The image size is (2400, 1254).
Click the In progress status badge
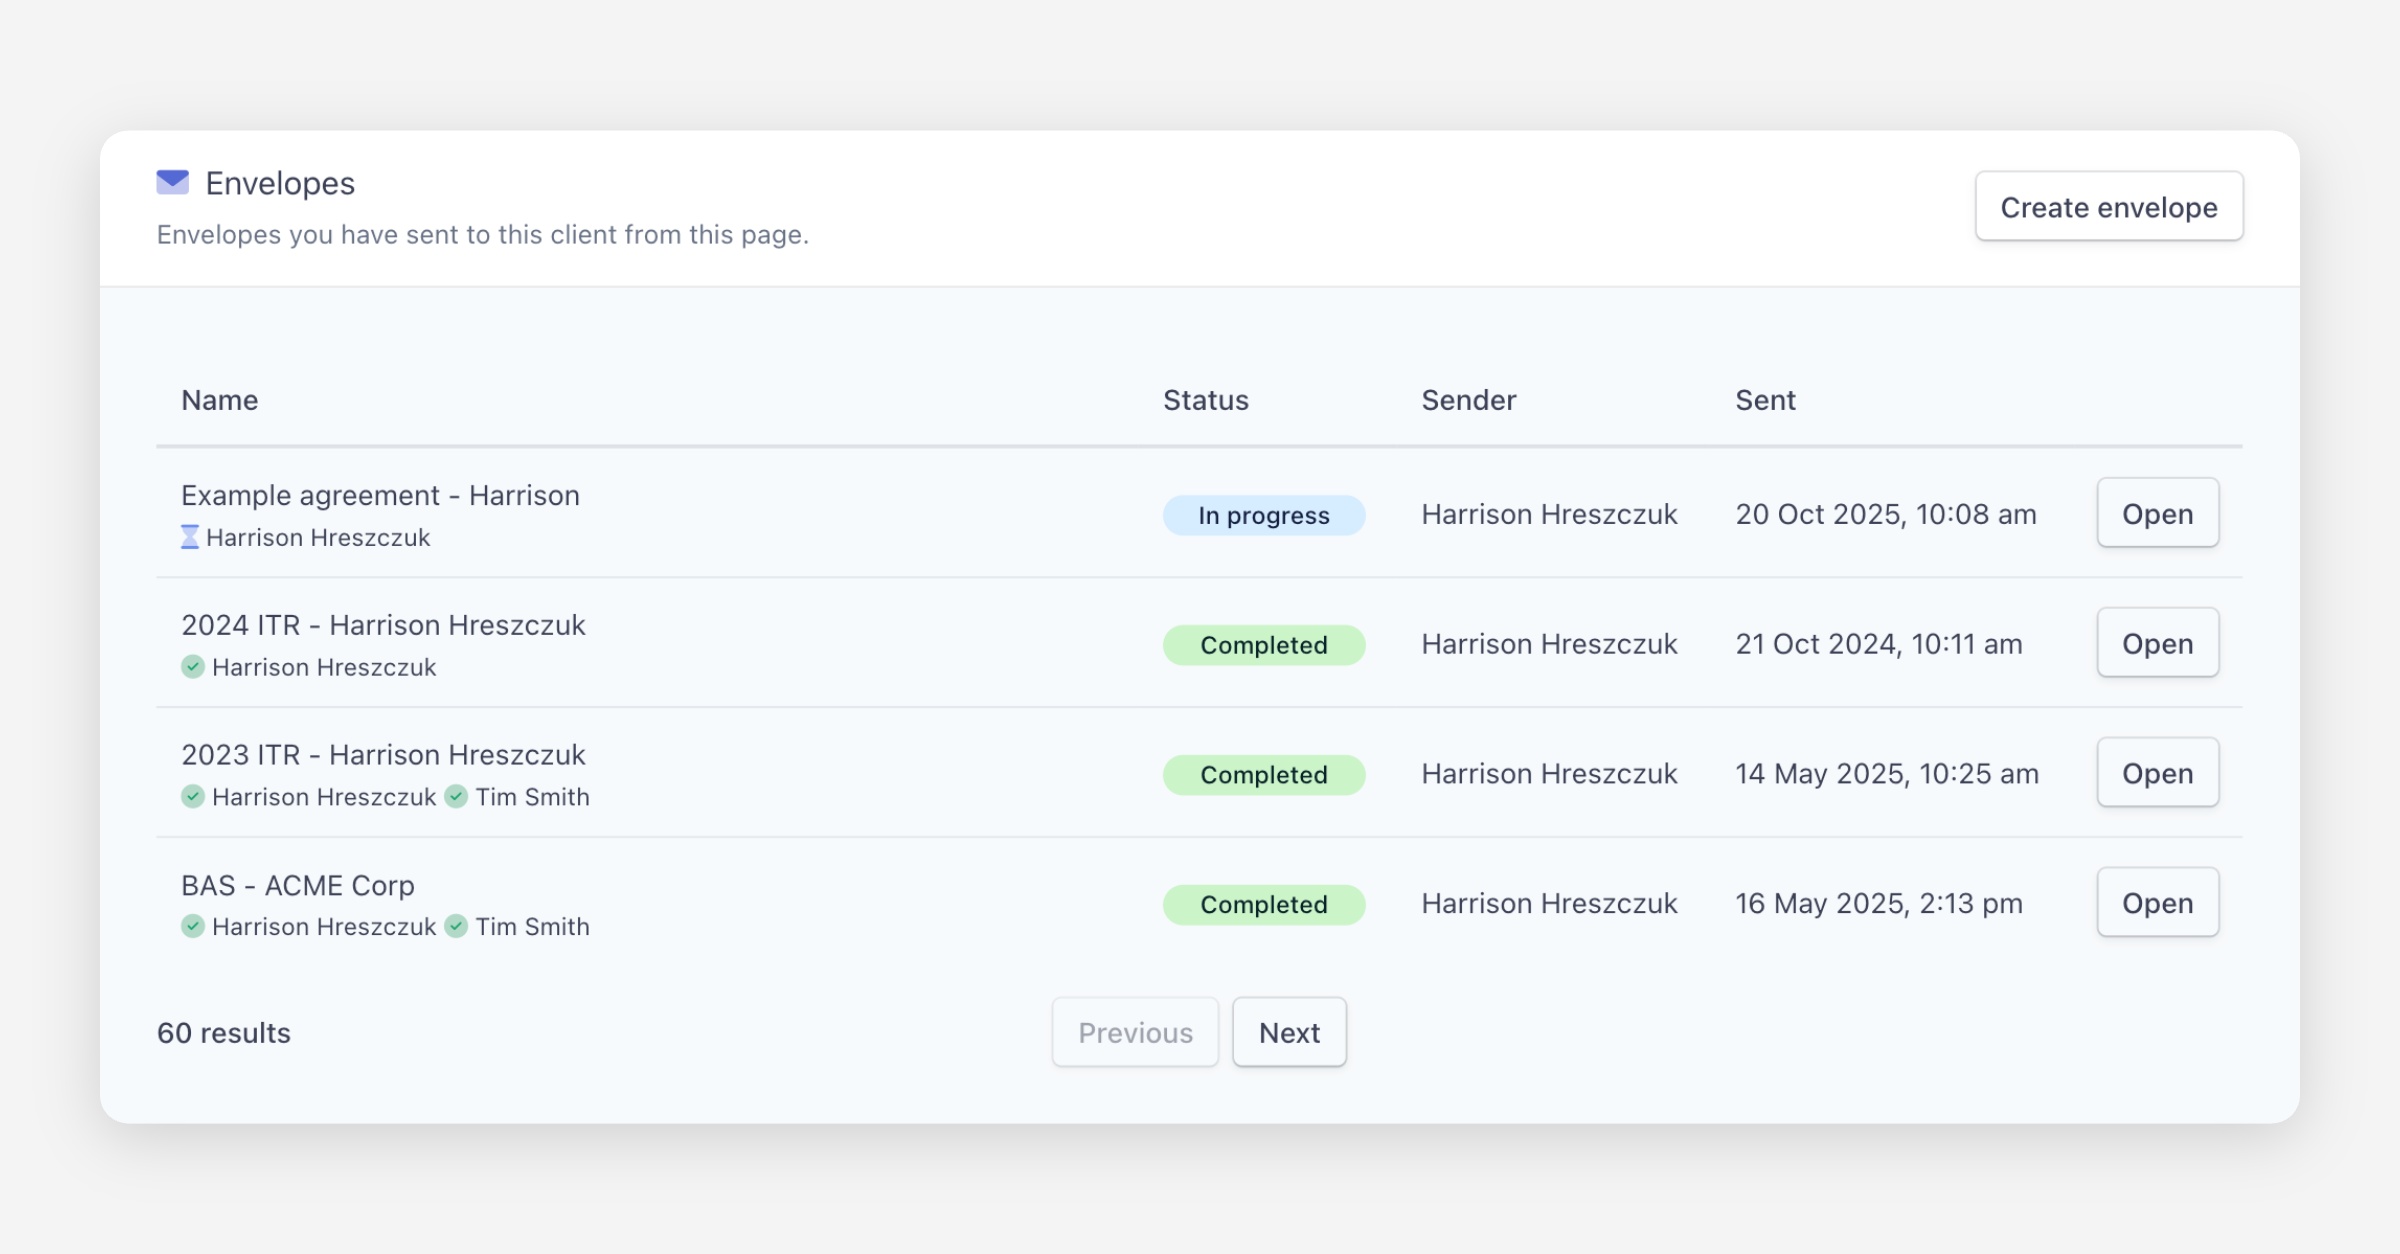(1263, 515)
